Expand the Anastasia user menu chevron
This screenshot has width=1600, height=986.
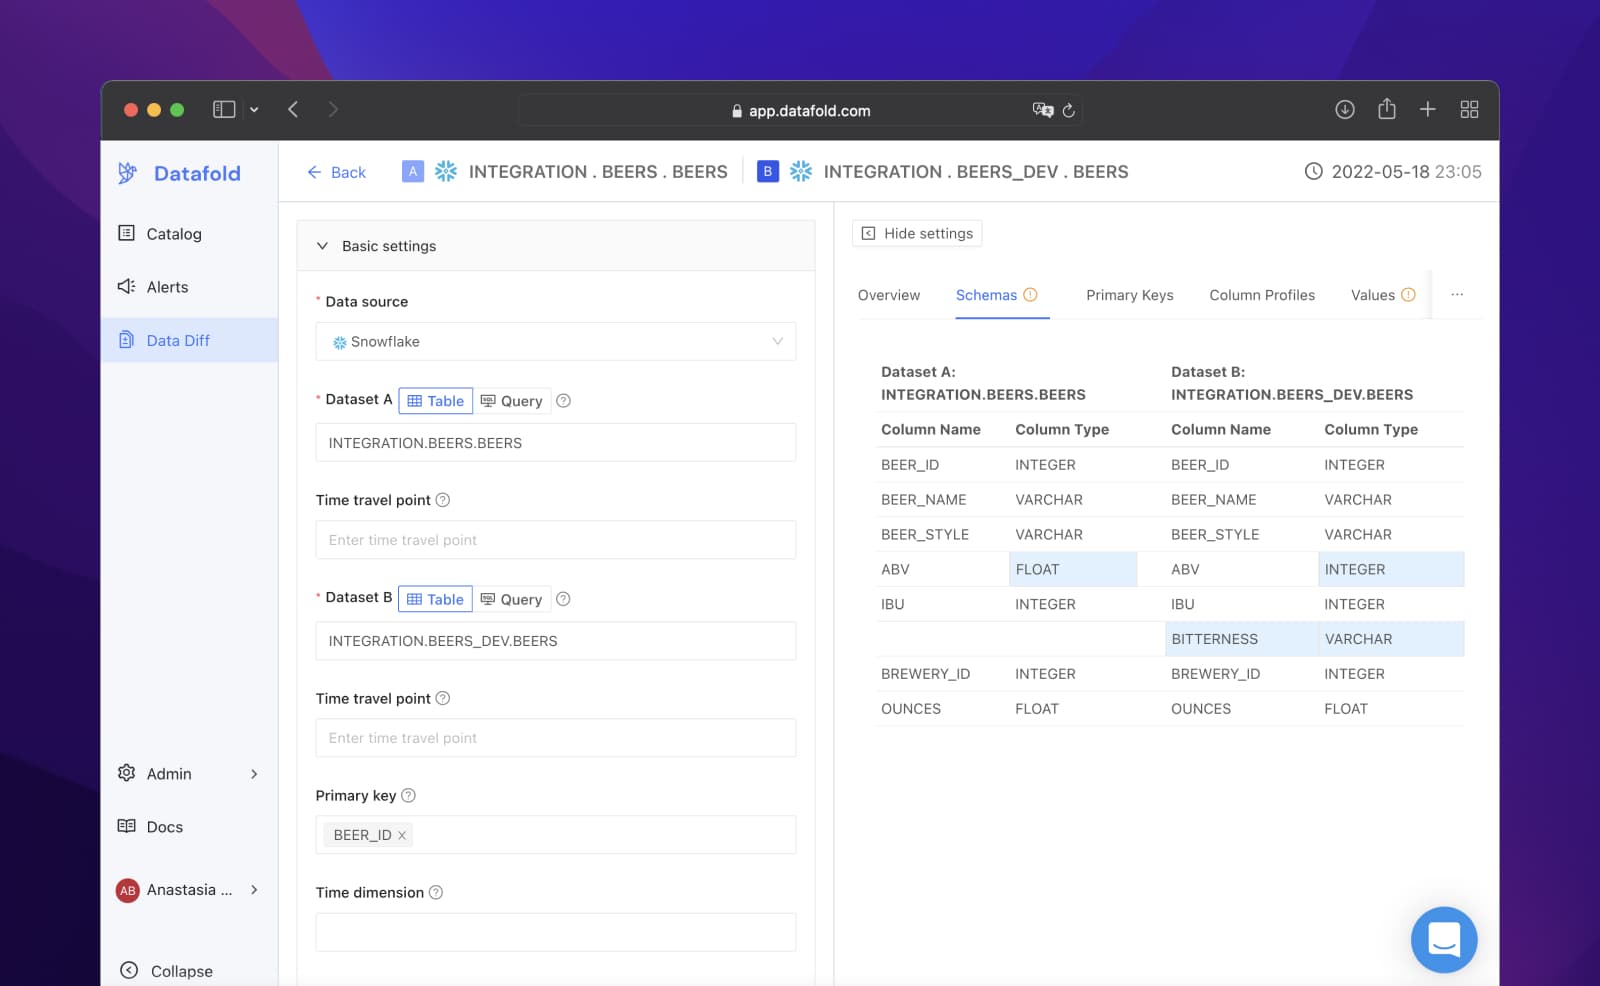click(254, 890)
